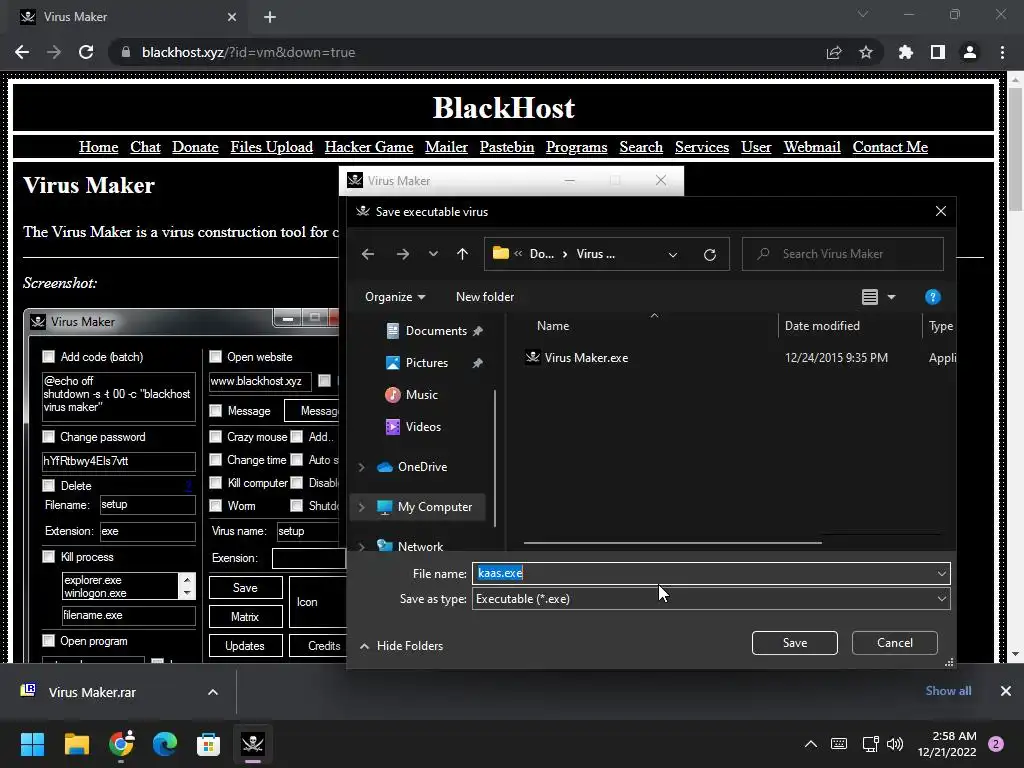
Task: Switch to Virus Maker skull taskbar icon
Action: (x=253, y=744)
